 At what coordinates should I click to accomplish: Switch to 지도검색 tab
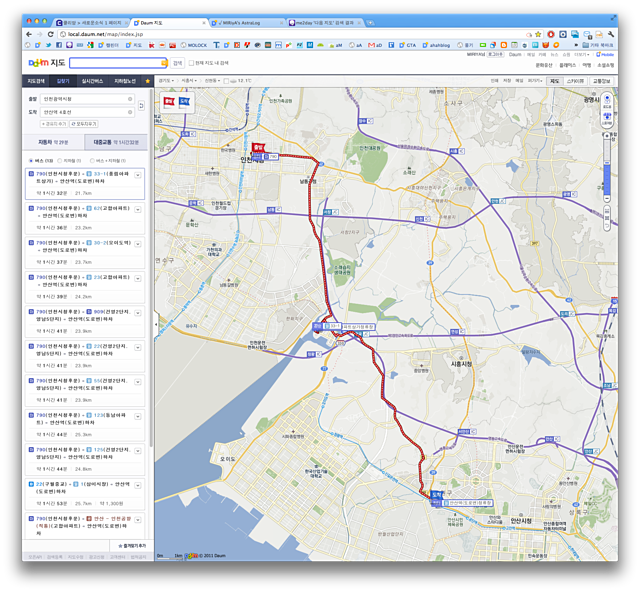coord(36,81)
